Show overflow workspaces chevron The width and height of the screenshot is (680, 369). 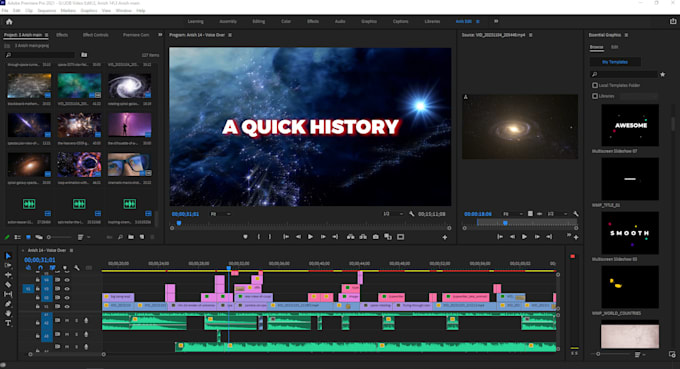(496, 21)
